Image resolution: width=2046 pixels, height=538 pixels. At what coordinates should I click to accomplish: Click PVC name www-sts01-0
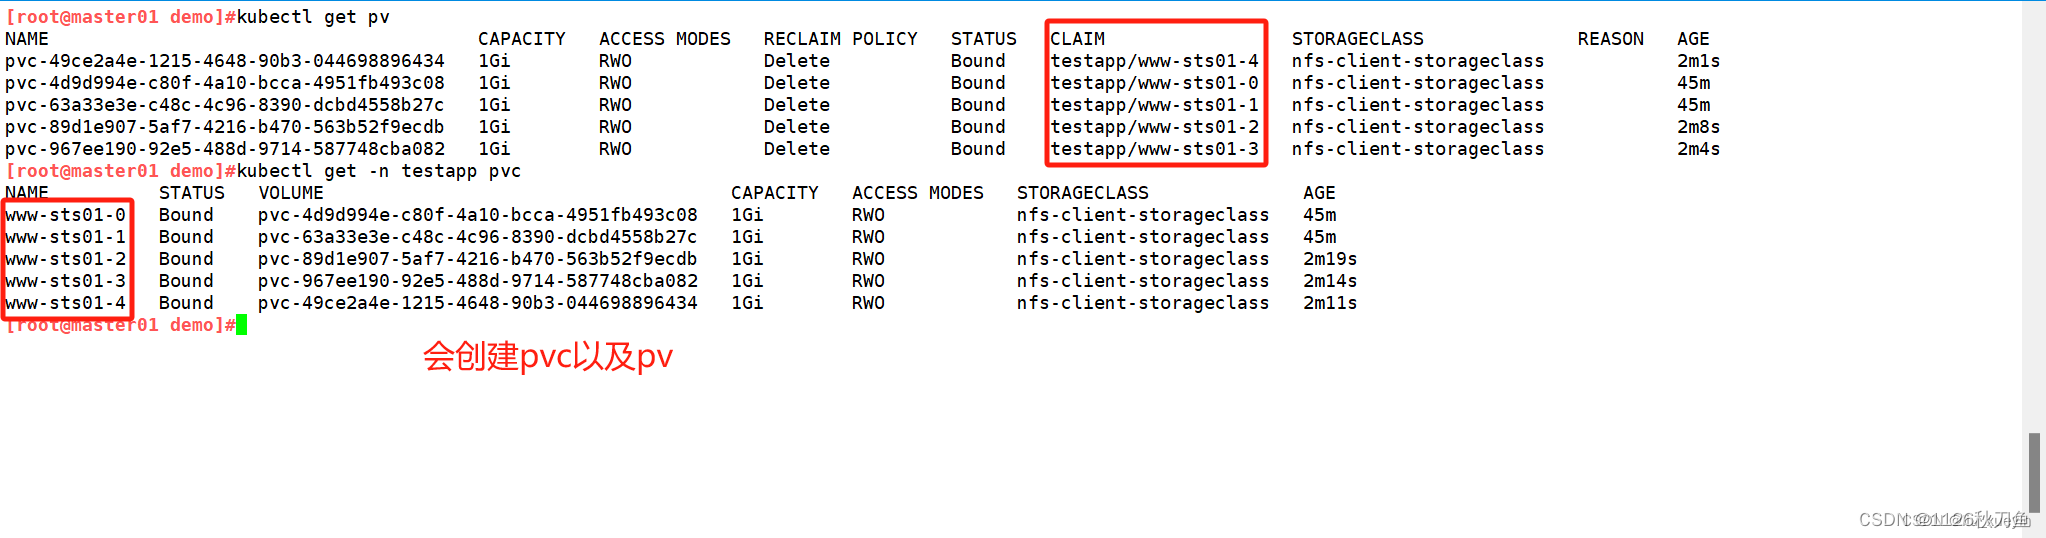pyautogui.click(x=66, y=215)
